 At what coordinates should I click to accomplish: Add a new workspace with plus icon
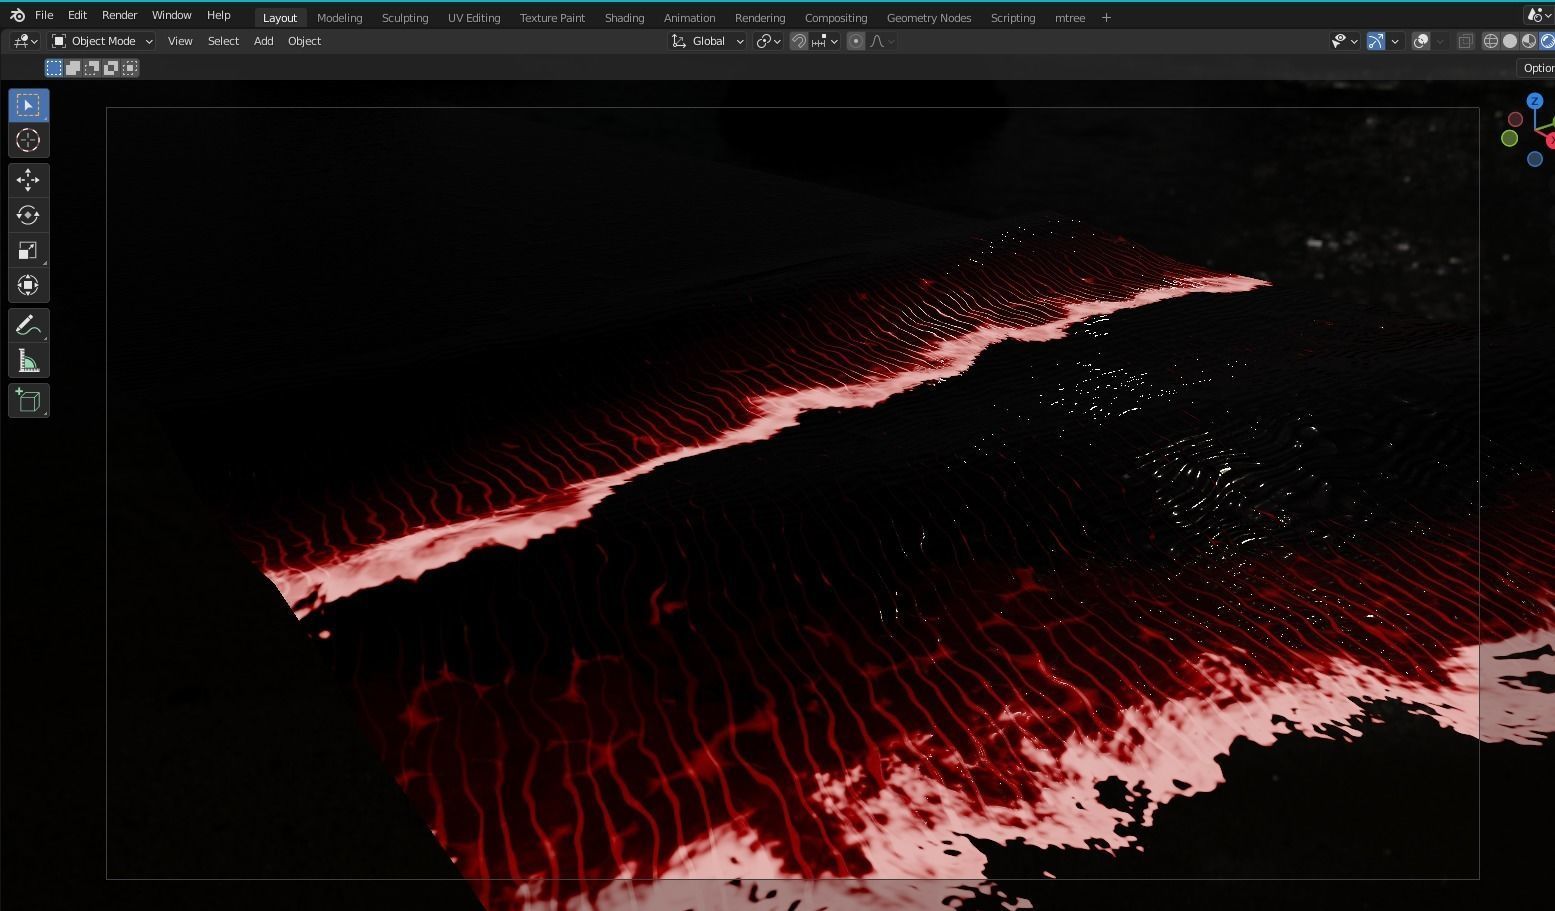(x=1106, y=17)
